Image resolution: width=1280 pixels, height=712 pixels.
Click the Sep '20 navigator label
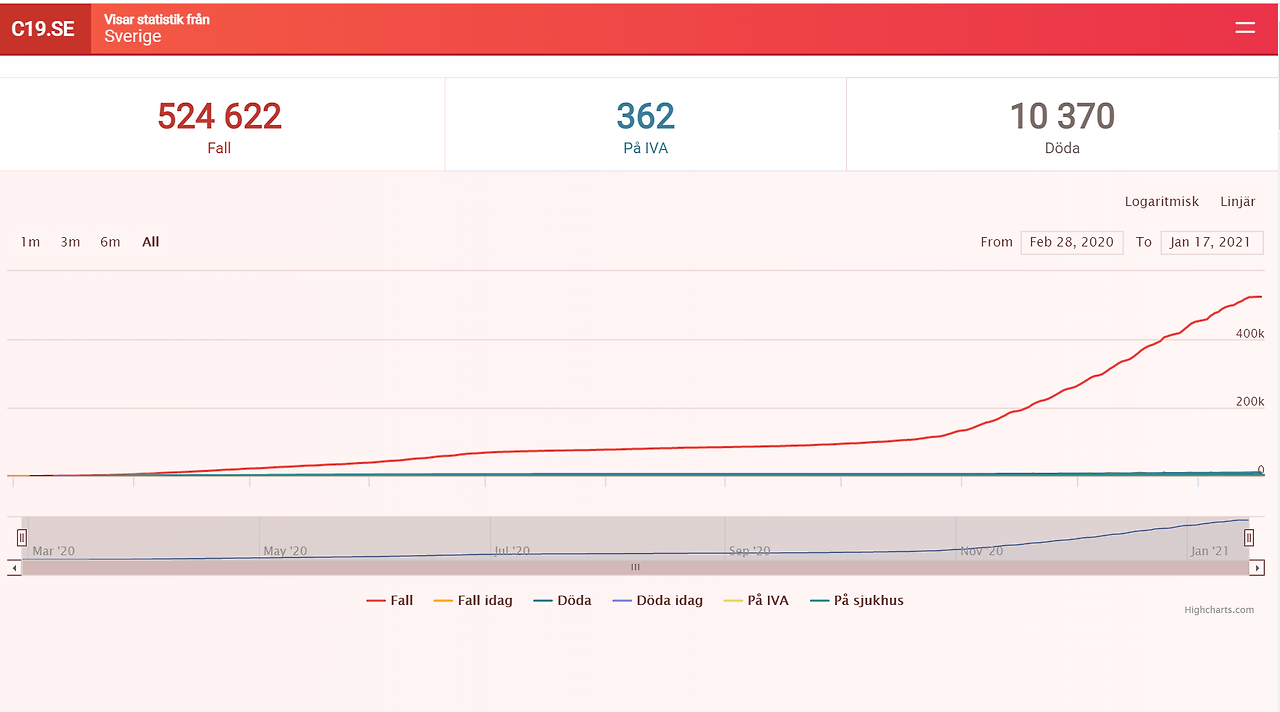[x=750, y=551]
